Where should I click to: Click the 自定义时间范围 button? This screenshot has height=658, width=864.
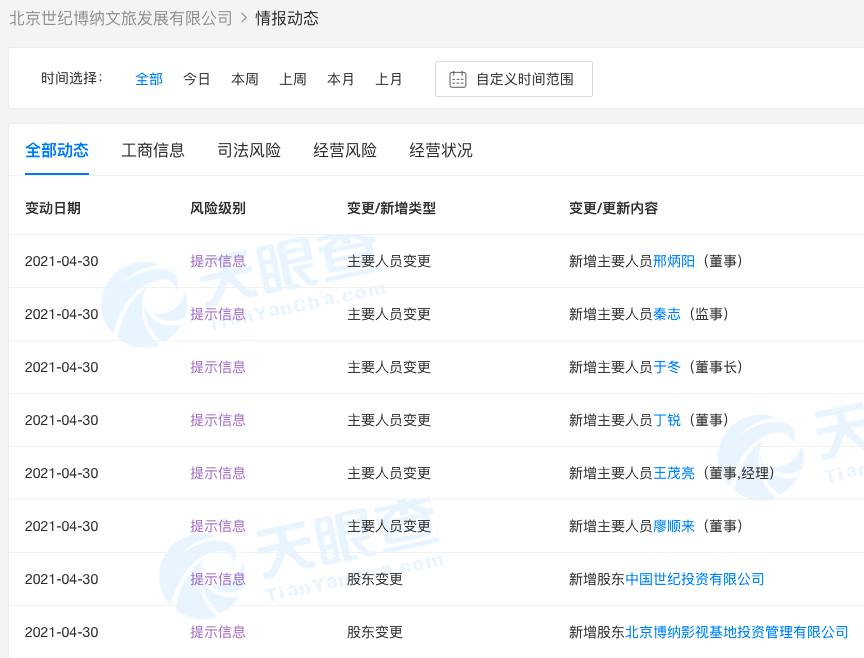[x=514, y=79]
